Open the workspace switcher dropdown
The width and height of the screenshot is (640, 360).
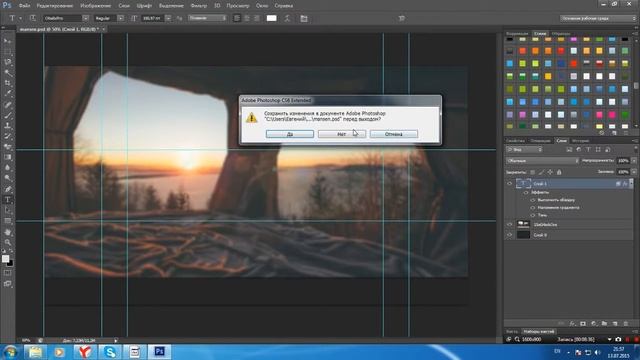coord(598,18)
